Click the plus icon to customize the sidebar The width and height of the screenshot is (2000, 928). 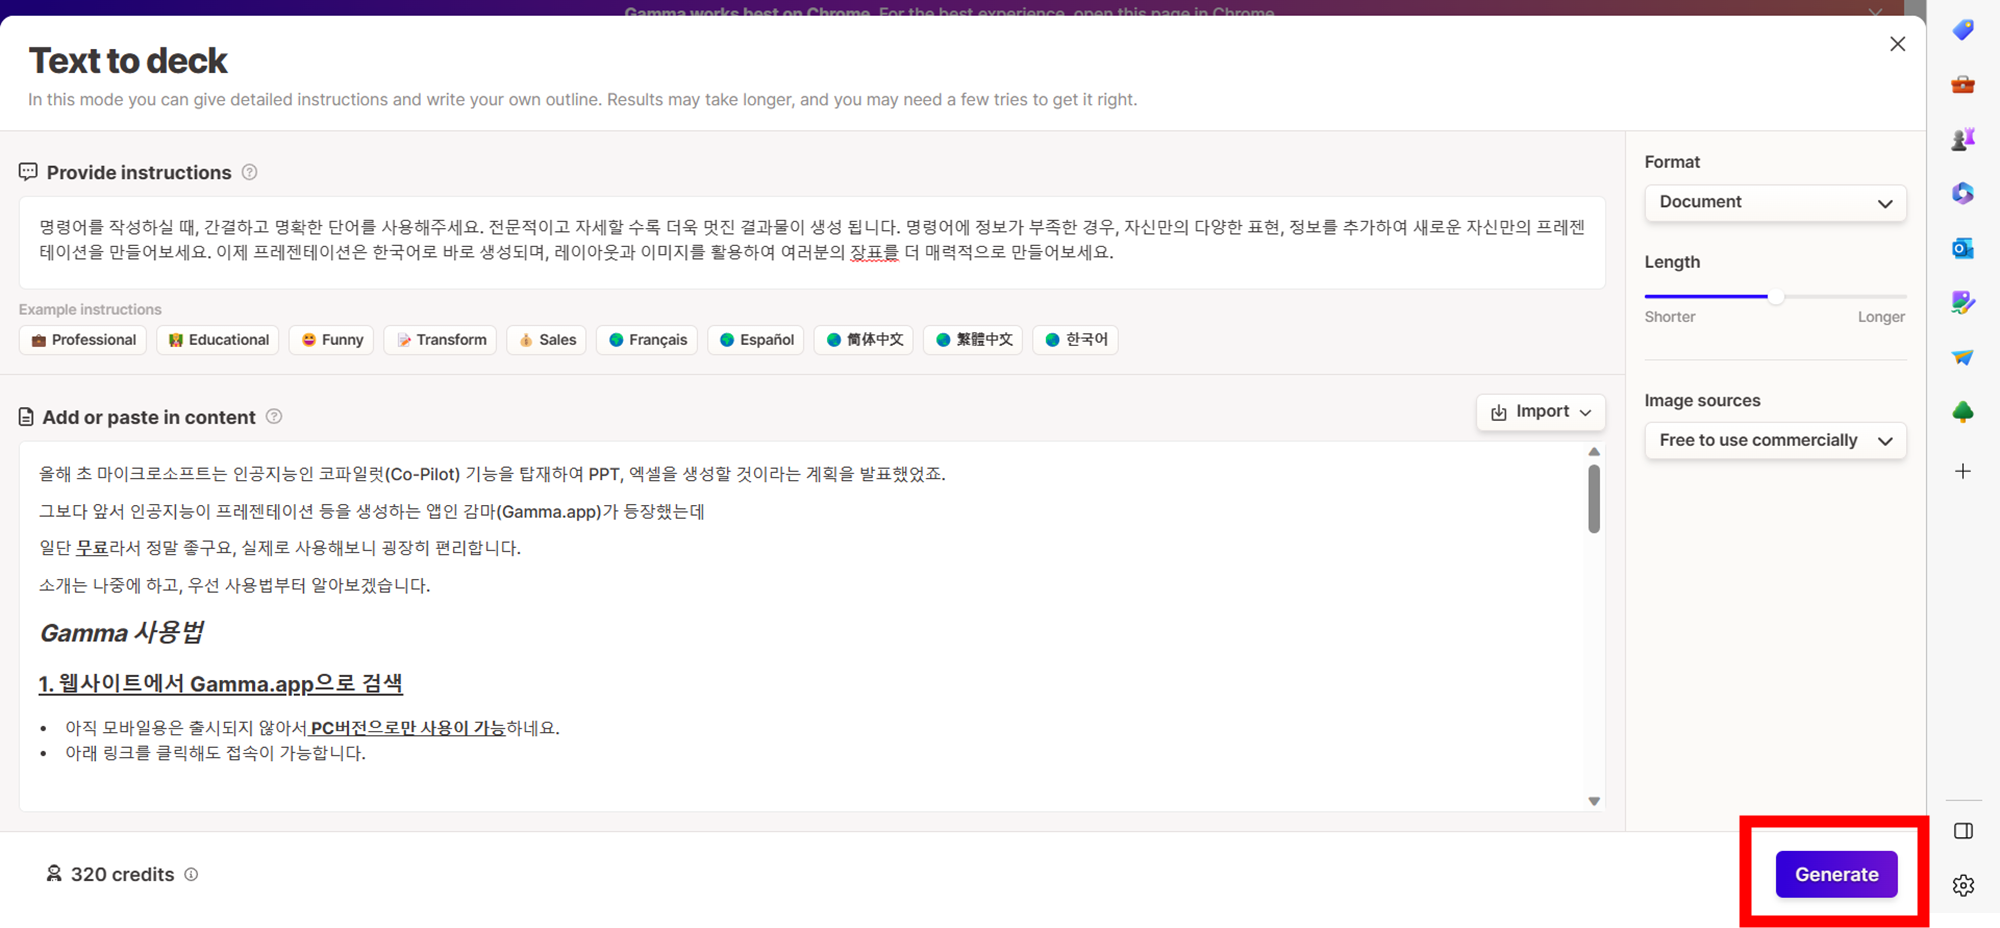tap(1963, 471)
